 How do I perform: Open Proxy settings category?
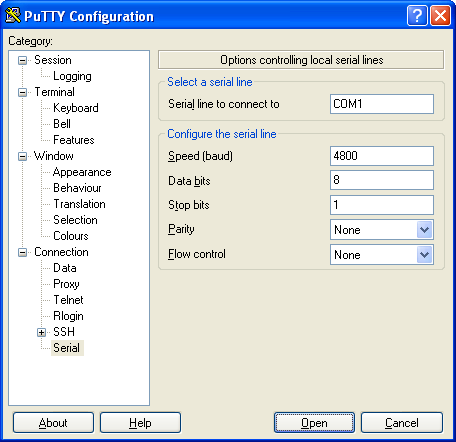66,284
